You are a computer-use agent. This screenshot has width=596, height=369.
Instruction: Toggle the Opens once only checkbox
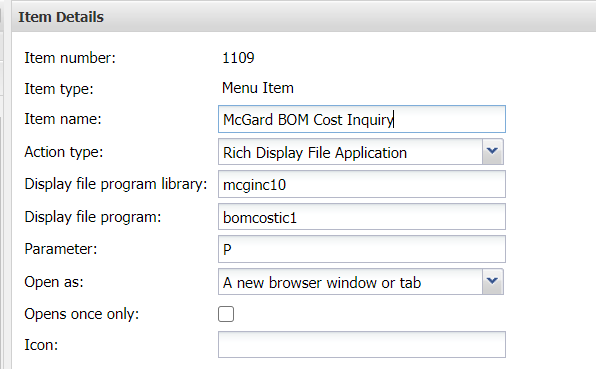pos(226,314)
